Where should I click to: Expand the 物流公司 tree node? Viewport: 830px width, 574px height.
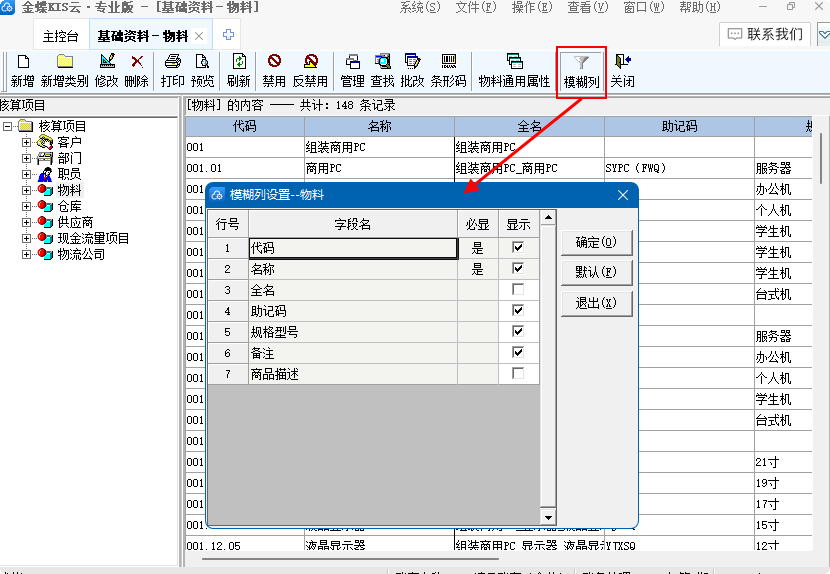(26, 254)
